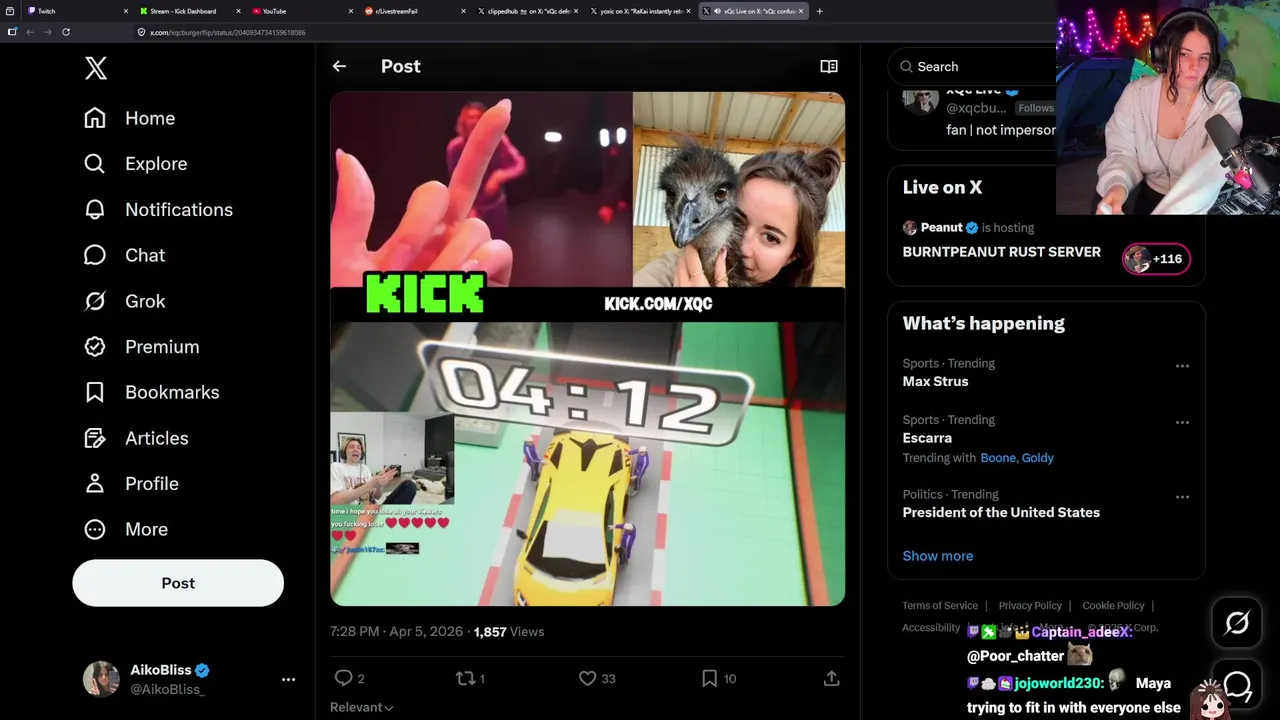Click the browser back arrow
1280x720 pixels.
tap(30, 32)
